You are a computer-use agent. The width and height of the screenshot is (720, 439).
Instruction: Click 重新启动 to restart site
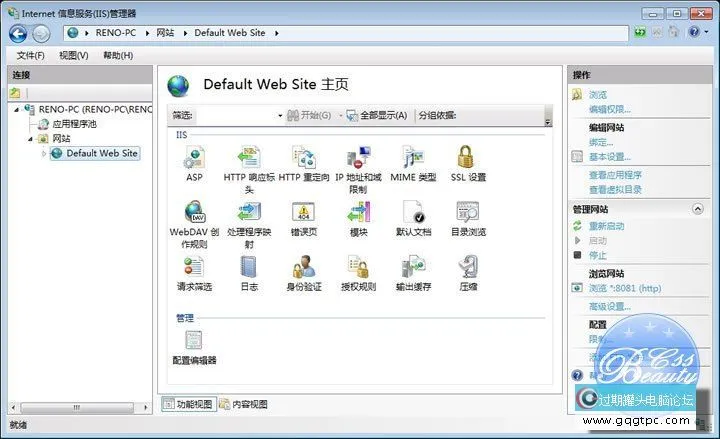click(606, 226)
